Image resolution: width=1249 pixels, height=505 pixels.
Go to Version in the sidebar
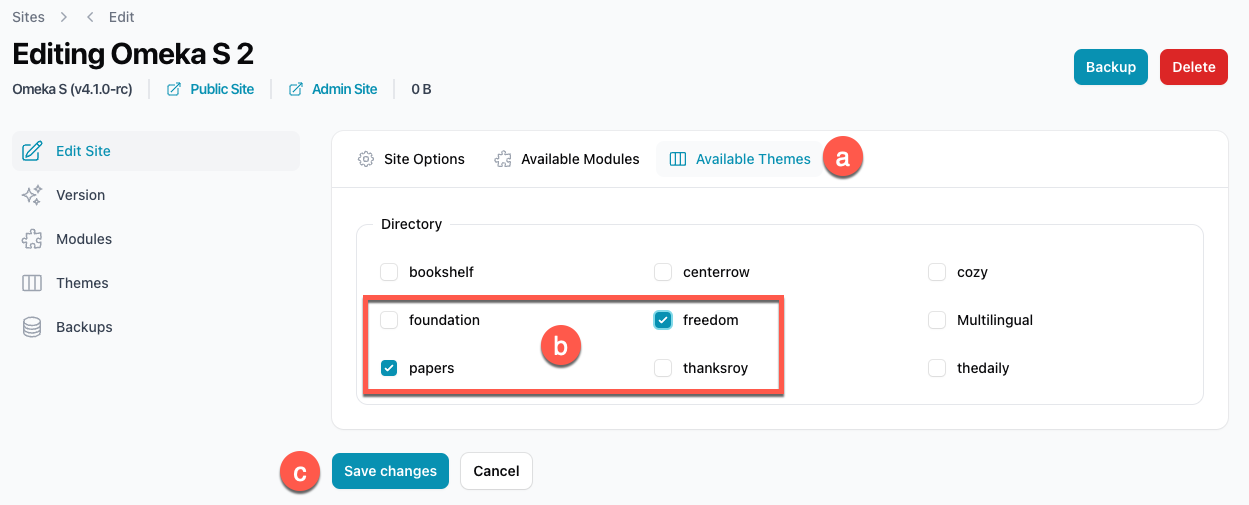(x=156, y=195)
